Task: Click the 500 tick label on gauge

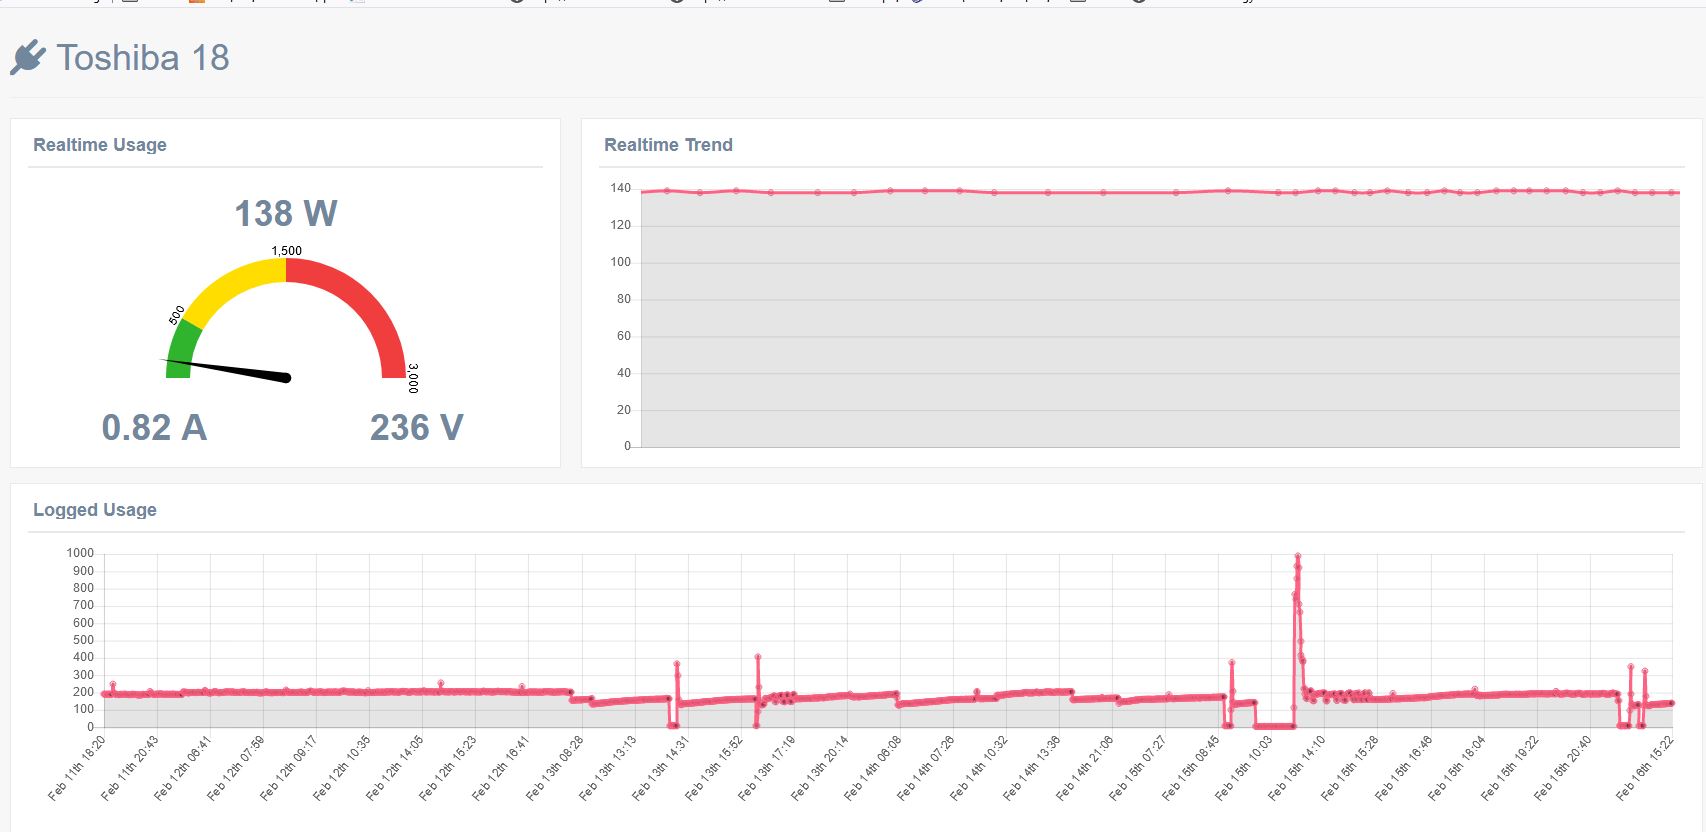Action: pos(176,315)
